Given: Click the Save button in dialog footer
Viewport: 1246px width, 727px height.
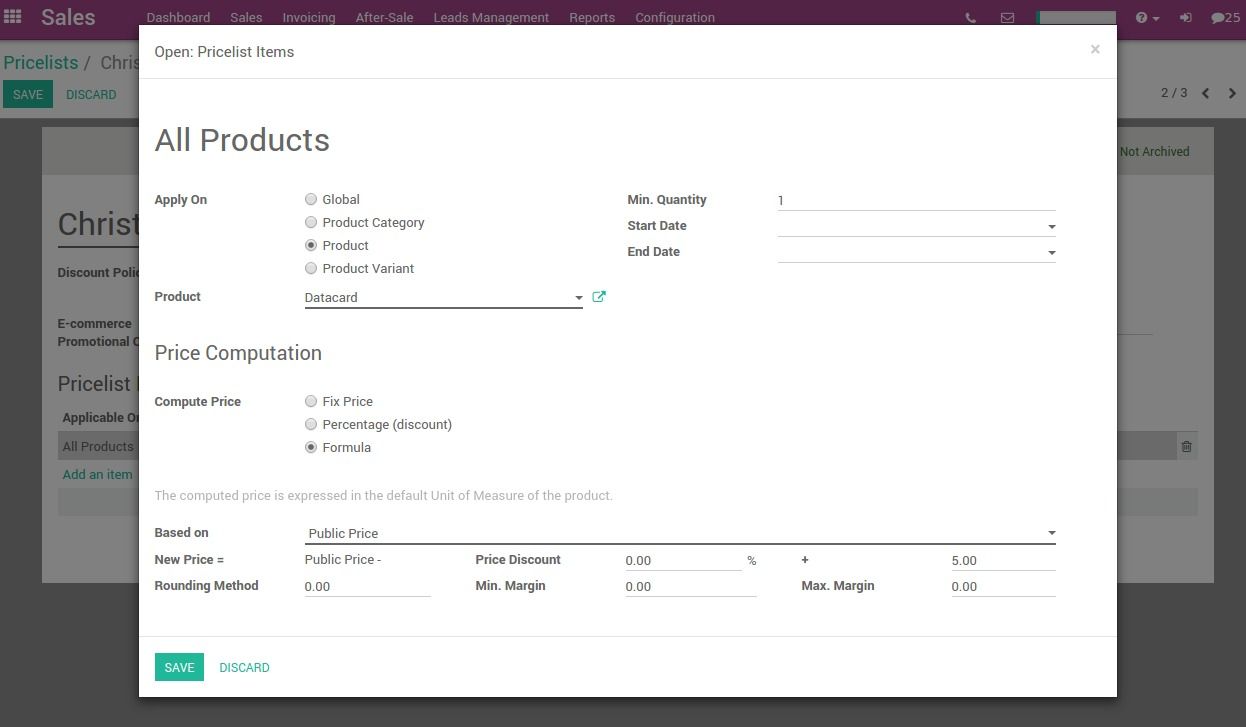Looking at the screenshot, I should (179, 667).
